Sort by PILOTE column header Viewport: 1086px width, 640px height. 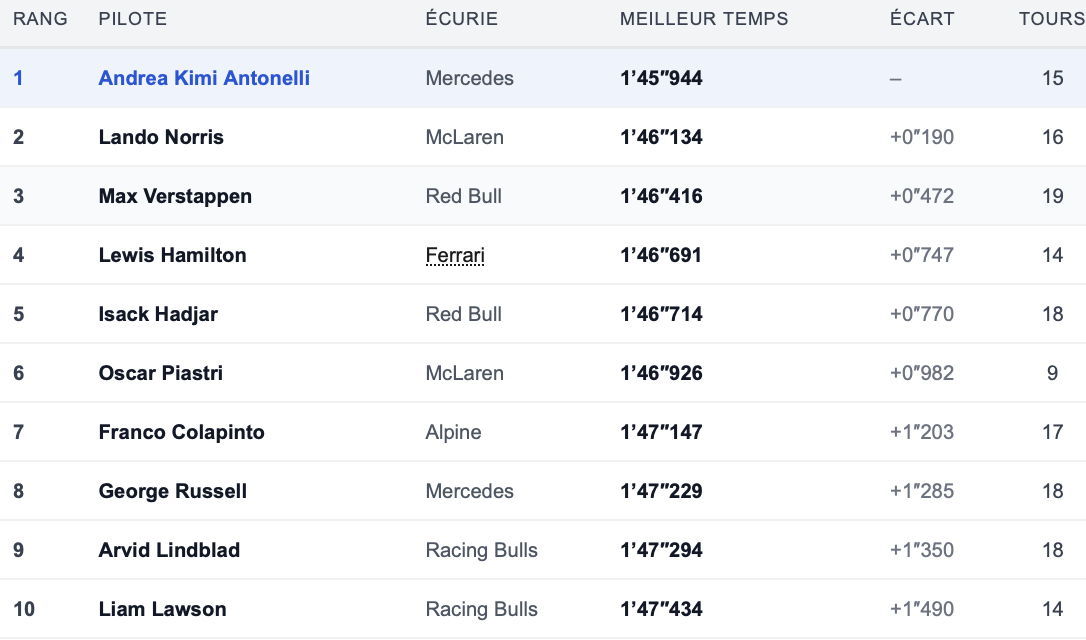coord(133,19)
